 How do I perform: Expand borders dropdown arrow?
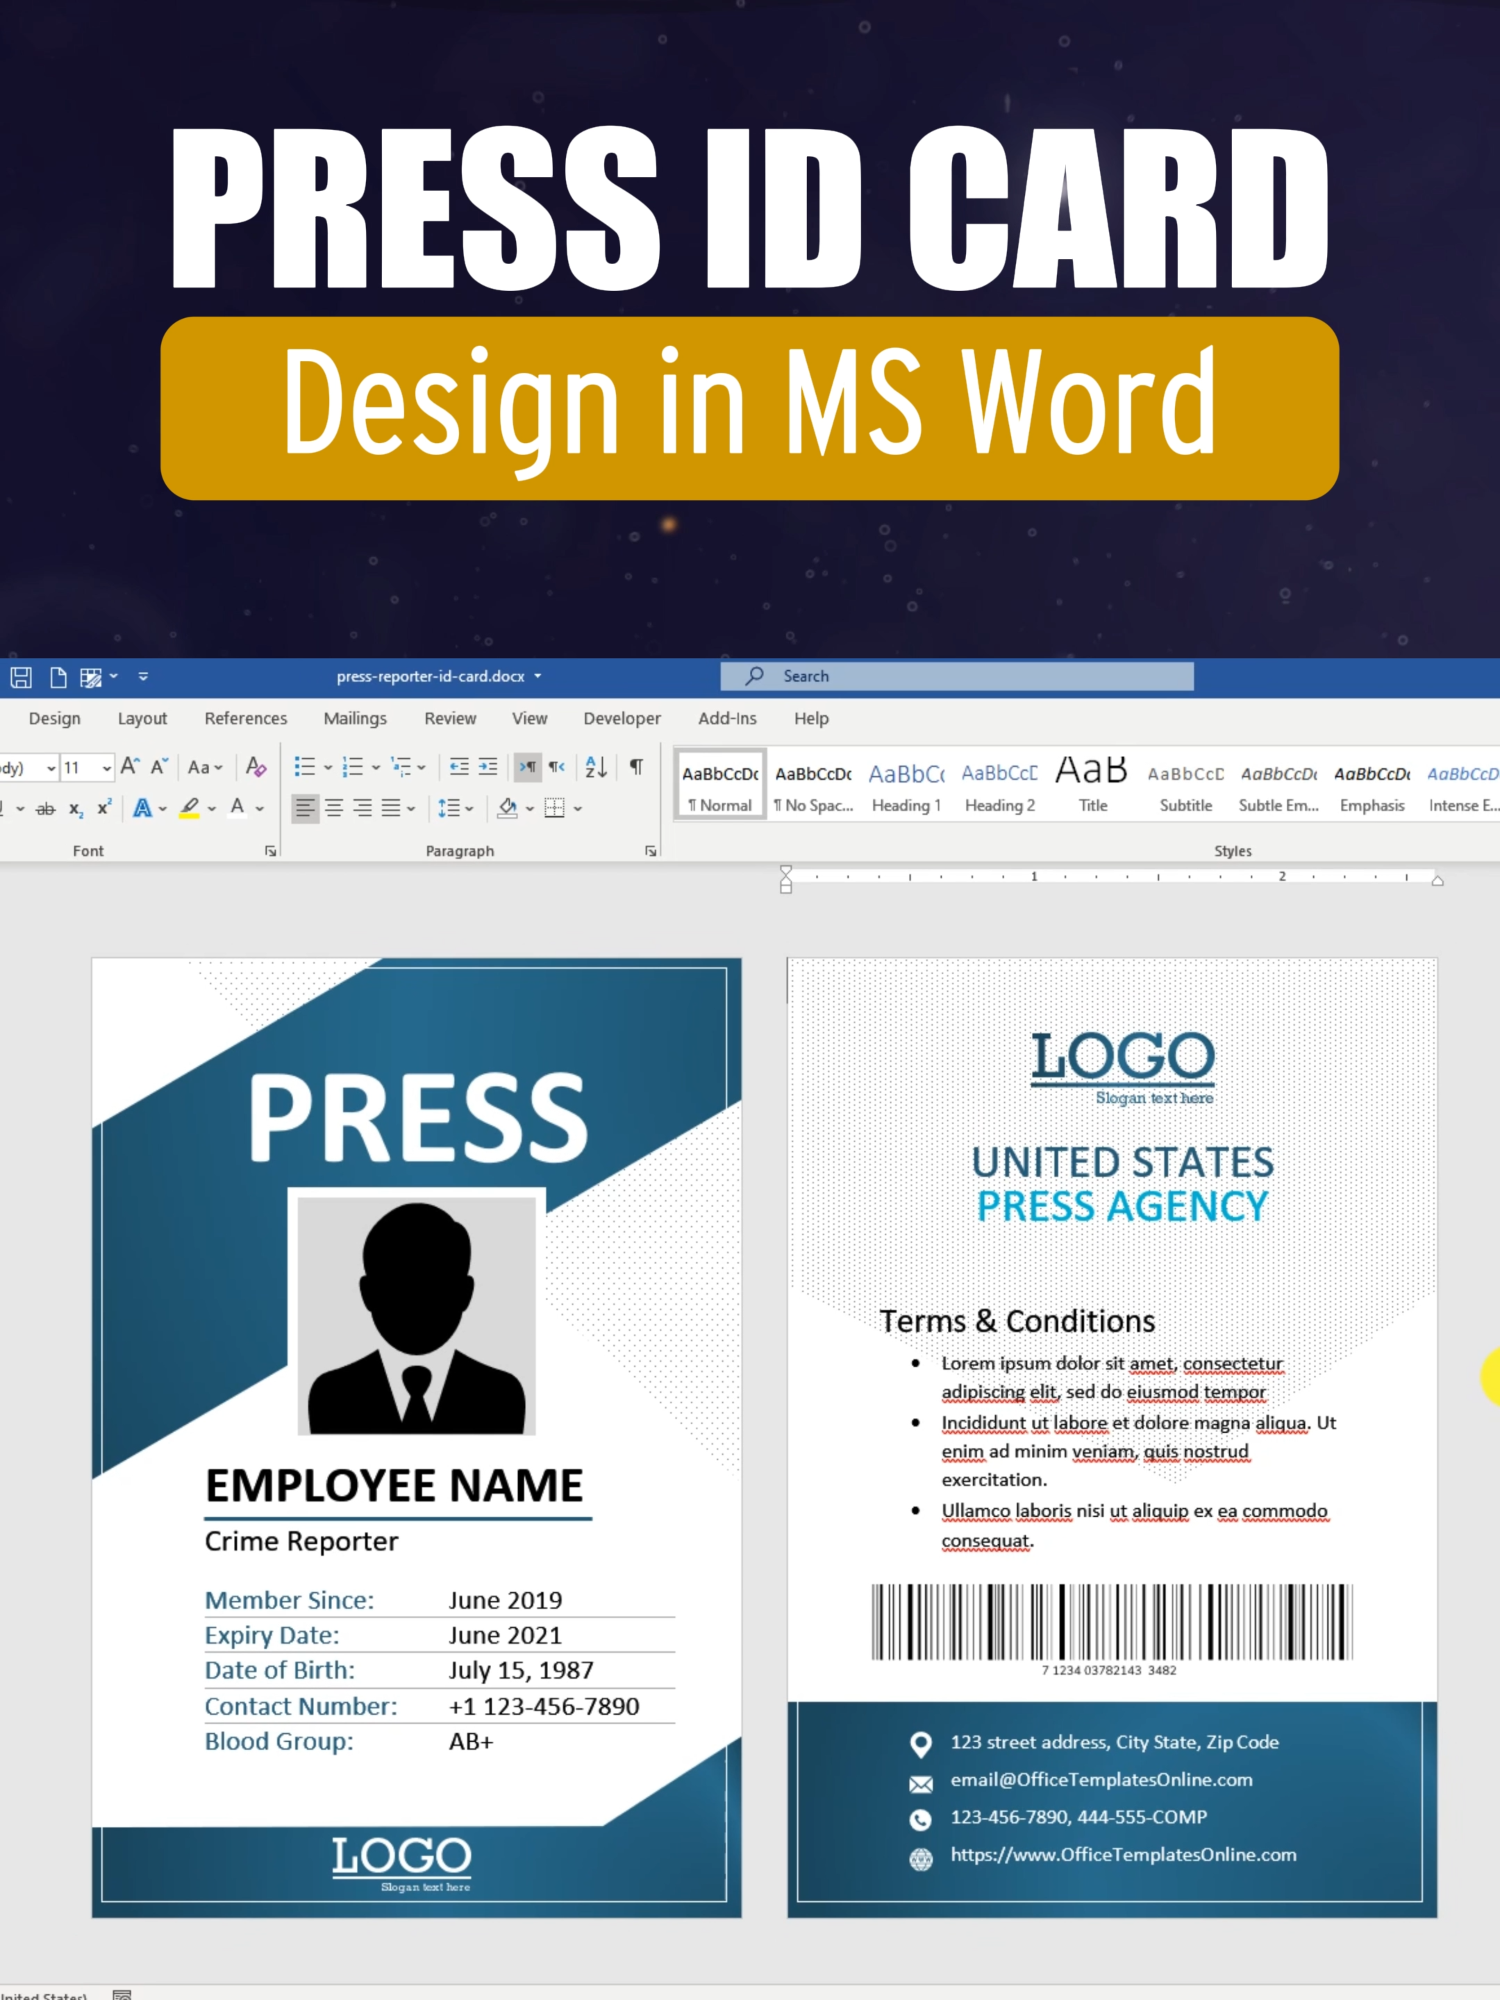tap(578, 809)
